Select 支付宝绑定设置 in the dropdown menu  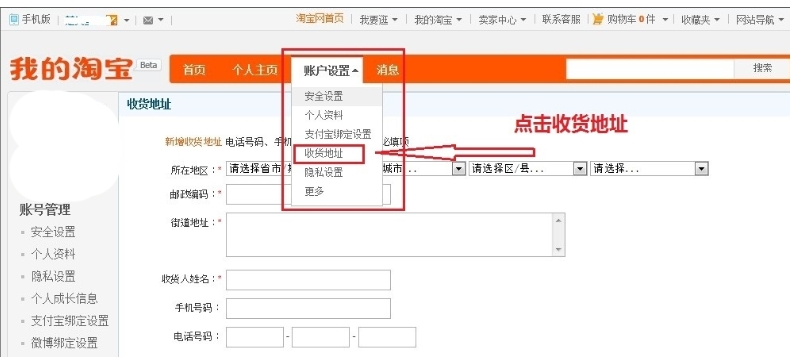pyautogui.click(x=337, y=134)
